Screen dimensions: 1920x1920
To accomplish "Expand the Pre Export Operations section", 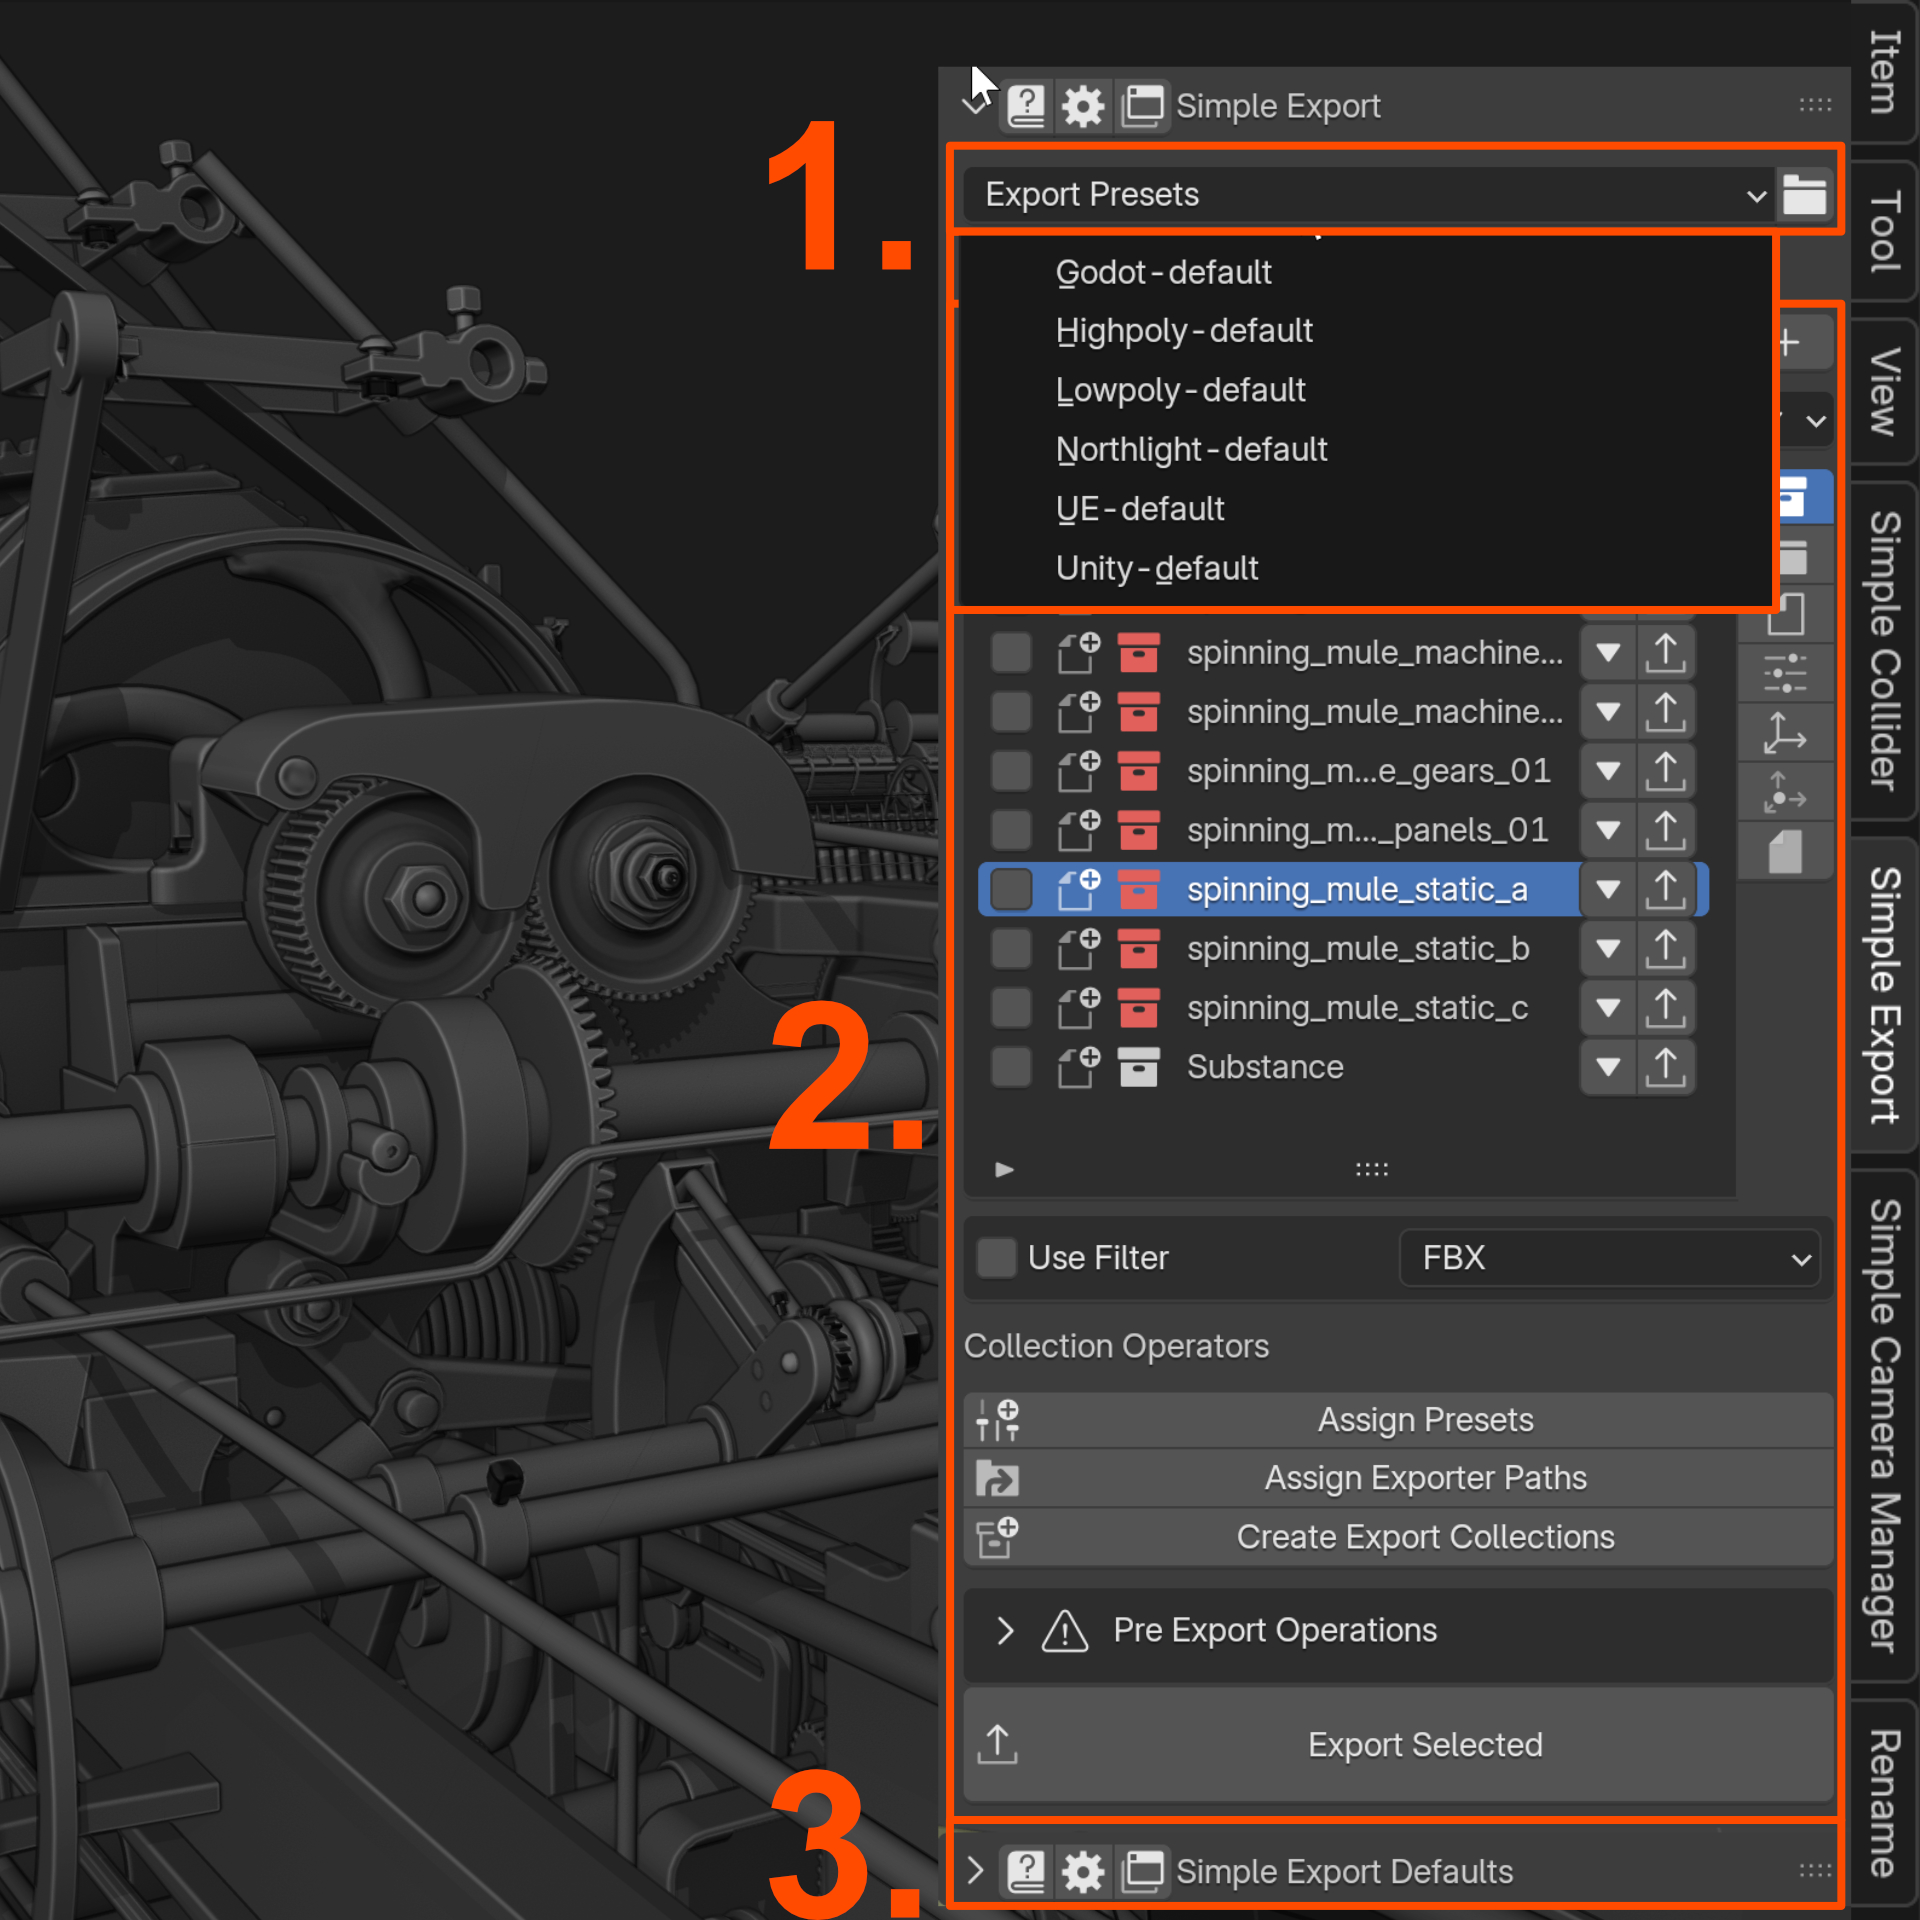I will (1005, 1631).
